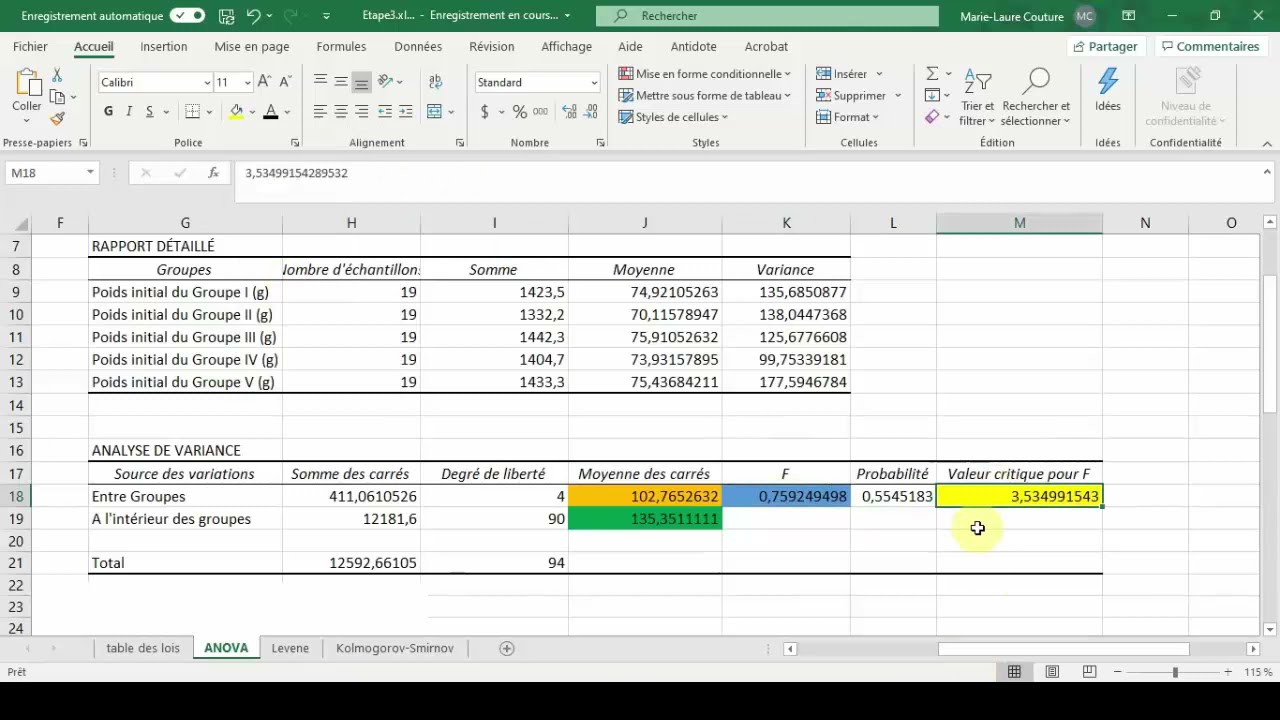Image resolution: width=1280 pixels, height=720 pixels.
Task: Toggle Bold (G) formatting
Action: click(x=108, y=112)
